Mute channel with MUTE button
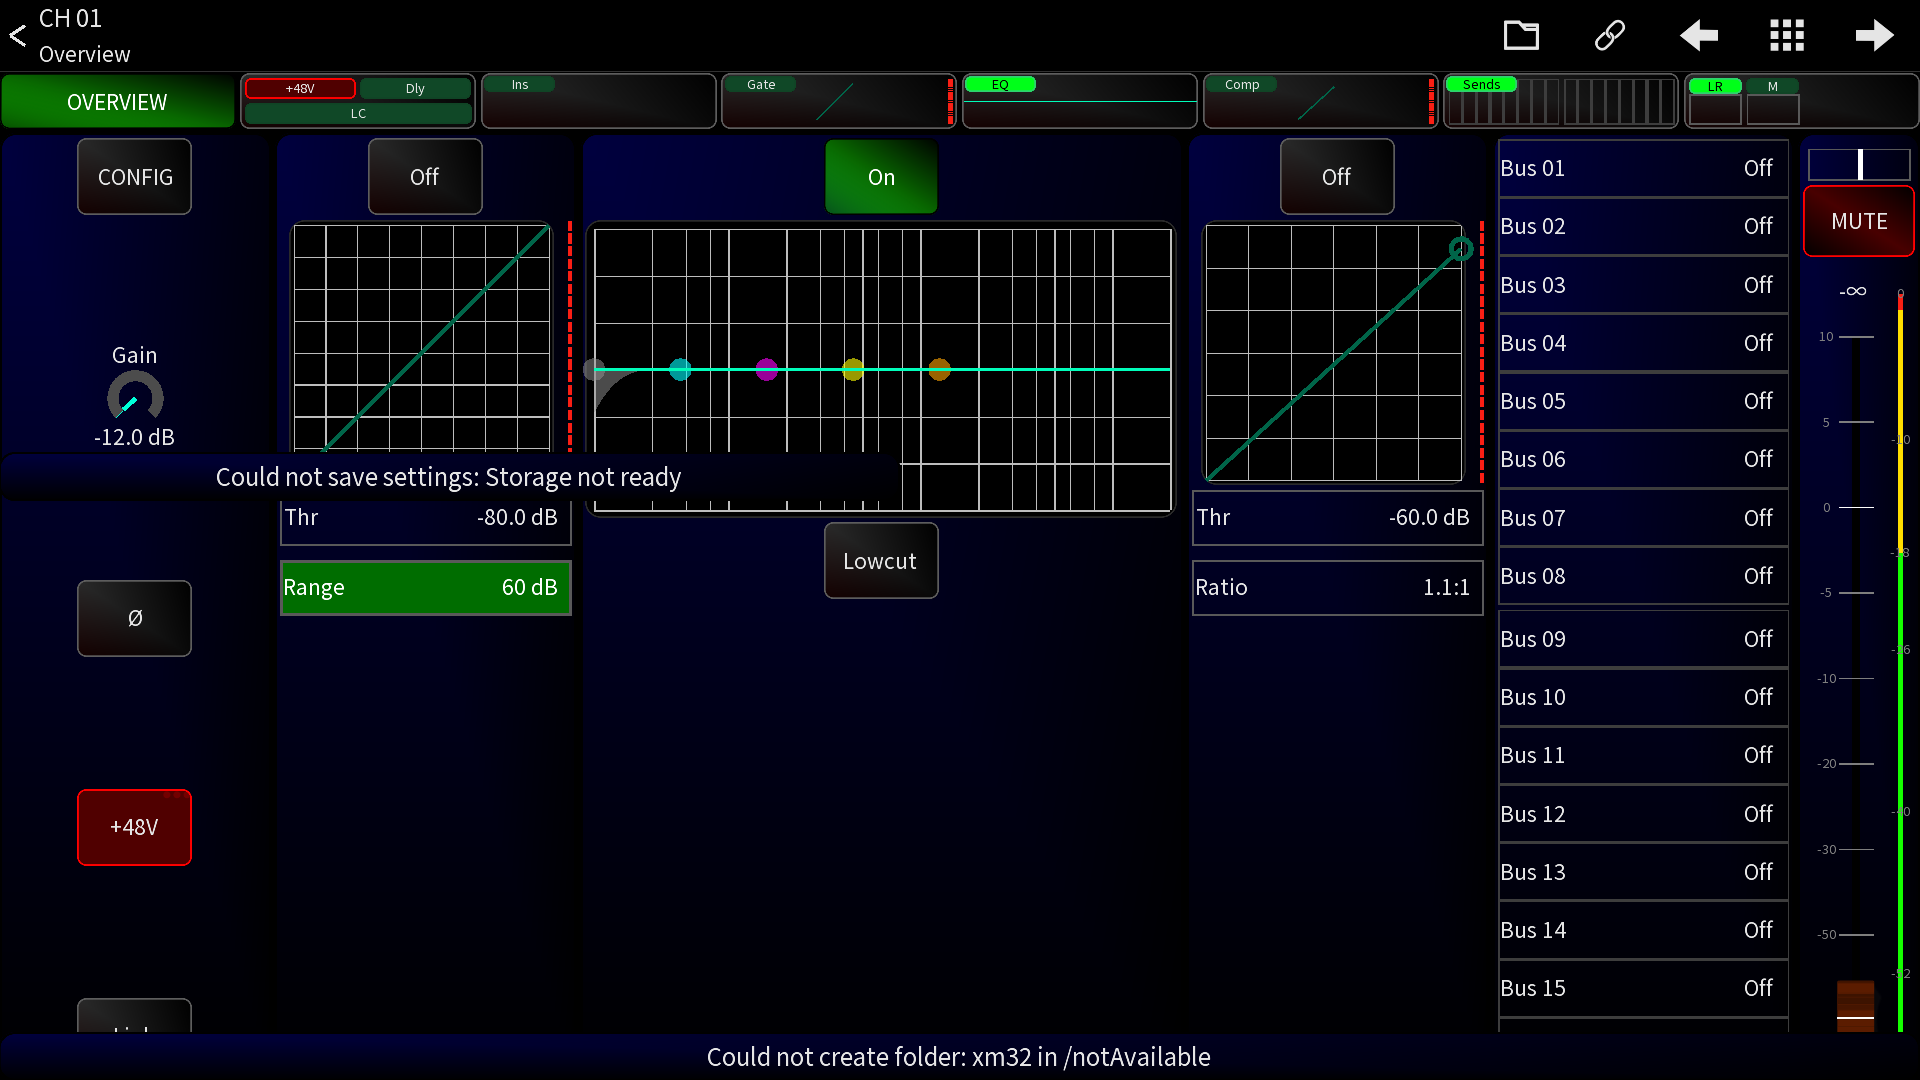This screenshot has width=1920, height=1080. [1858, 221]
